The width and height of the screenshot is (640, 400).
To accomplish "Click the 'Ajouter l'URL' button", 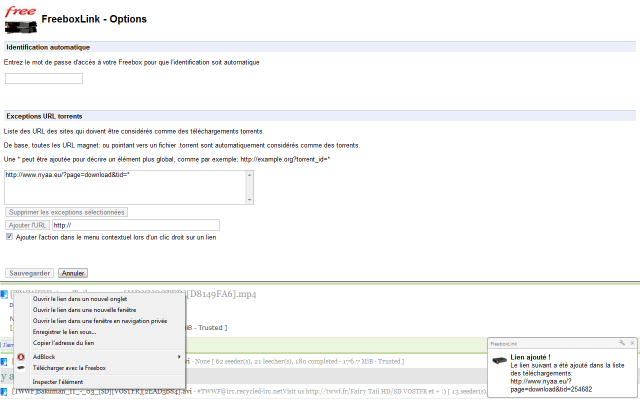I will pyautogui.click(x=27, y=225).
